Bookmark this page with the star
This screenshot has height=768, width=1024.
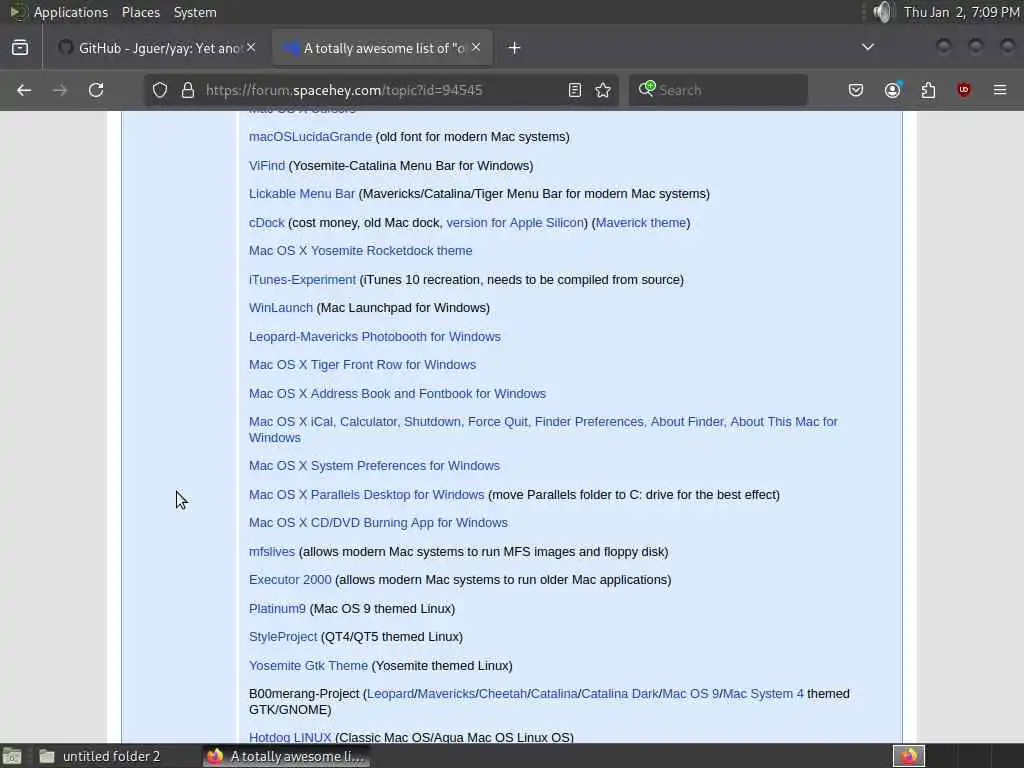pos(603,90)
